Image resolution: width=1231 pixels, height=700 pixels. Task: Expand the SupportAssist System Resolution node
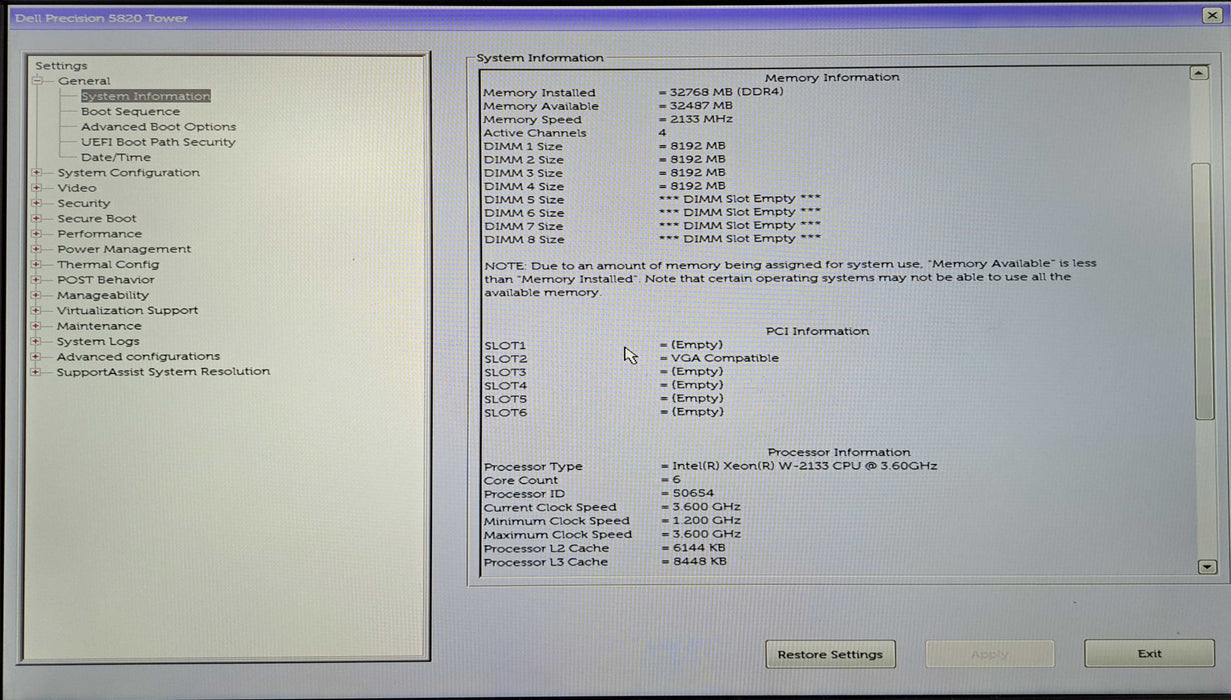(37, 372)
